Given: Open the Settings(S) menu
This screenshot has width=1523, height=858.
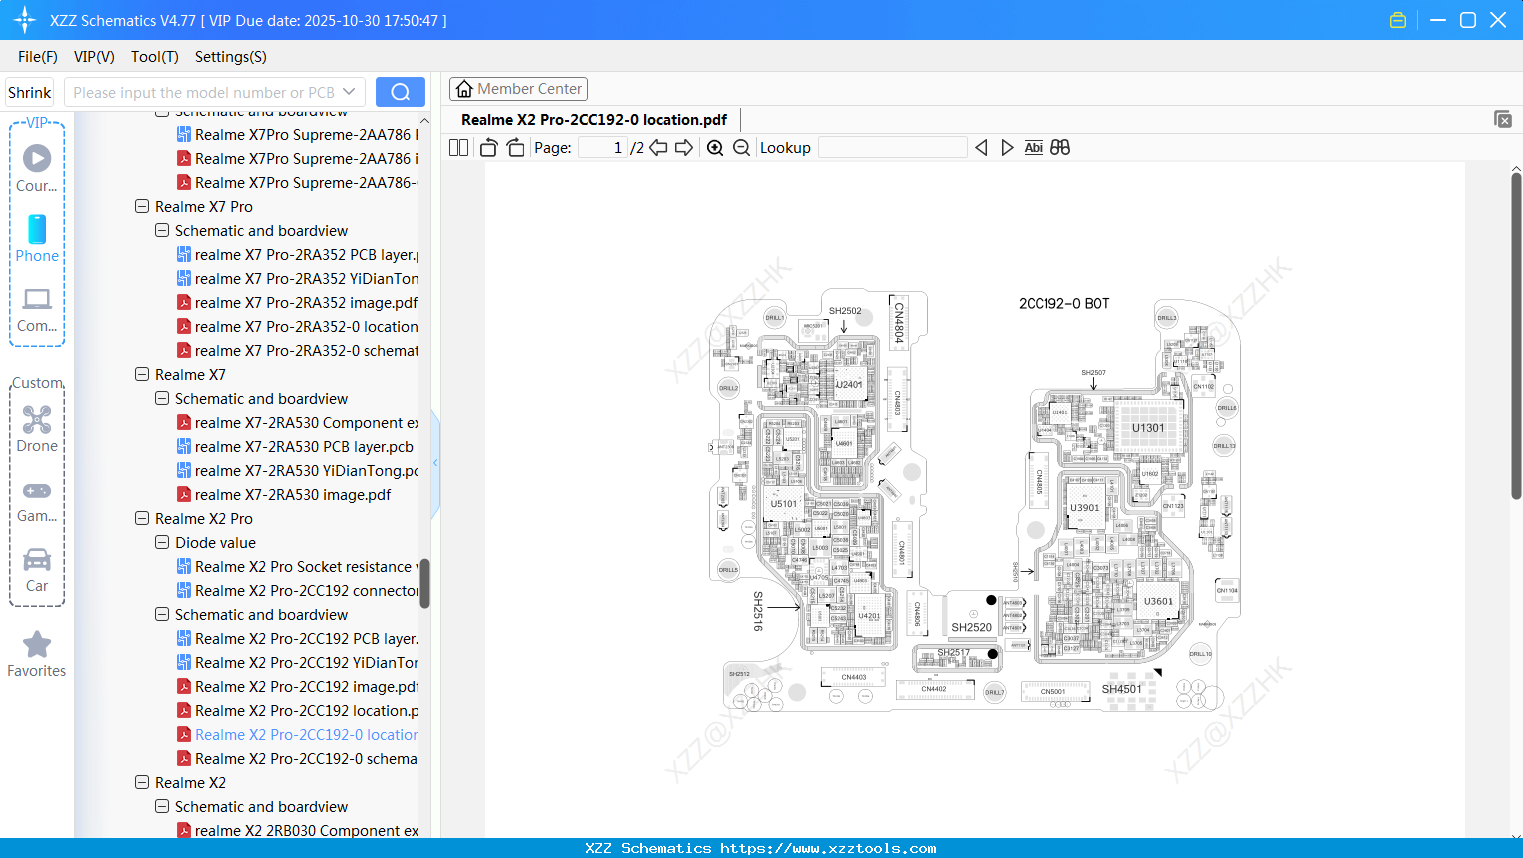Looking at the screenshot, I should click(230, 57).
